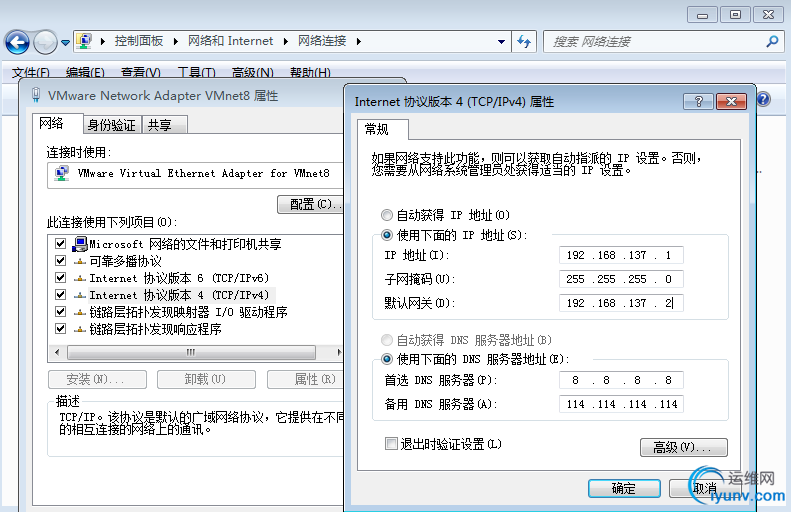This screenshot has height=512, width=791.
Task: Click the blue help icon in explorer window
Action: [764, 99]
